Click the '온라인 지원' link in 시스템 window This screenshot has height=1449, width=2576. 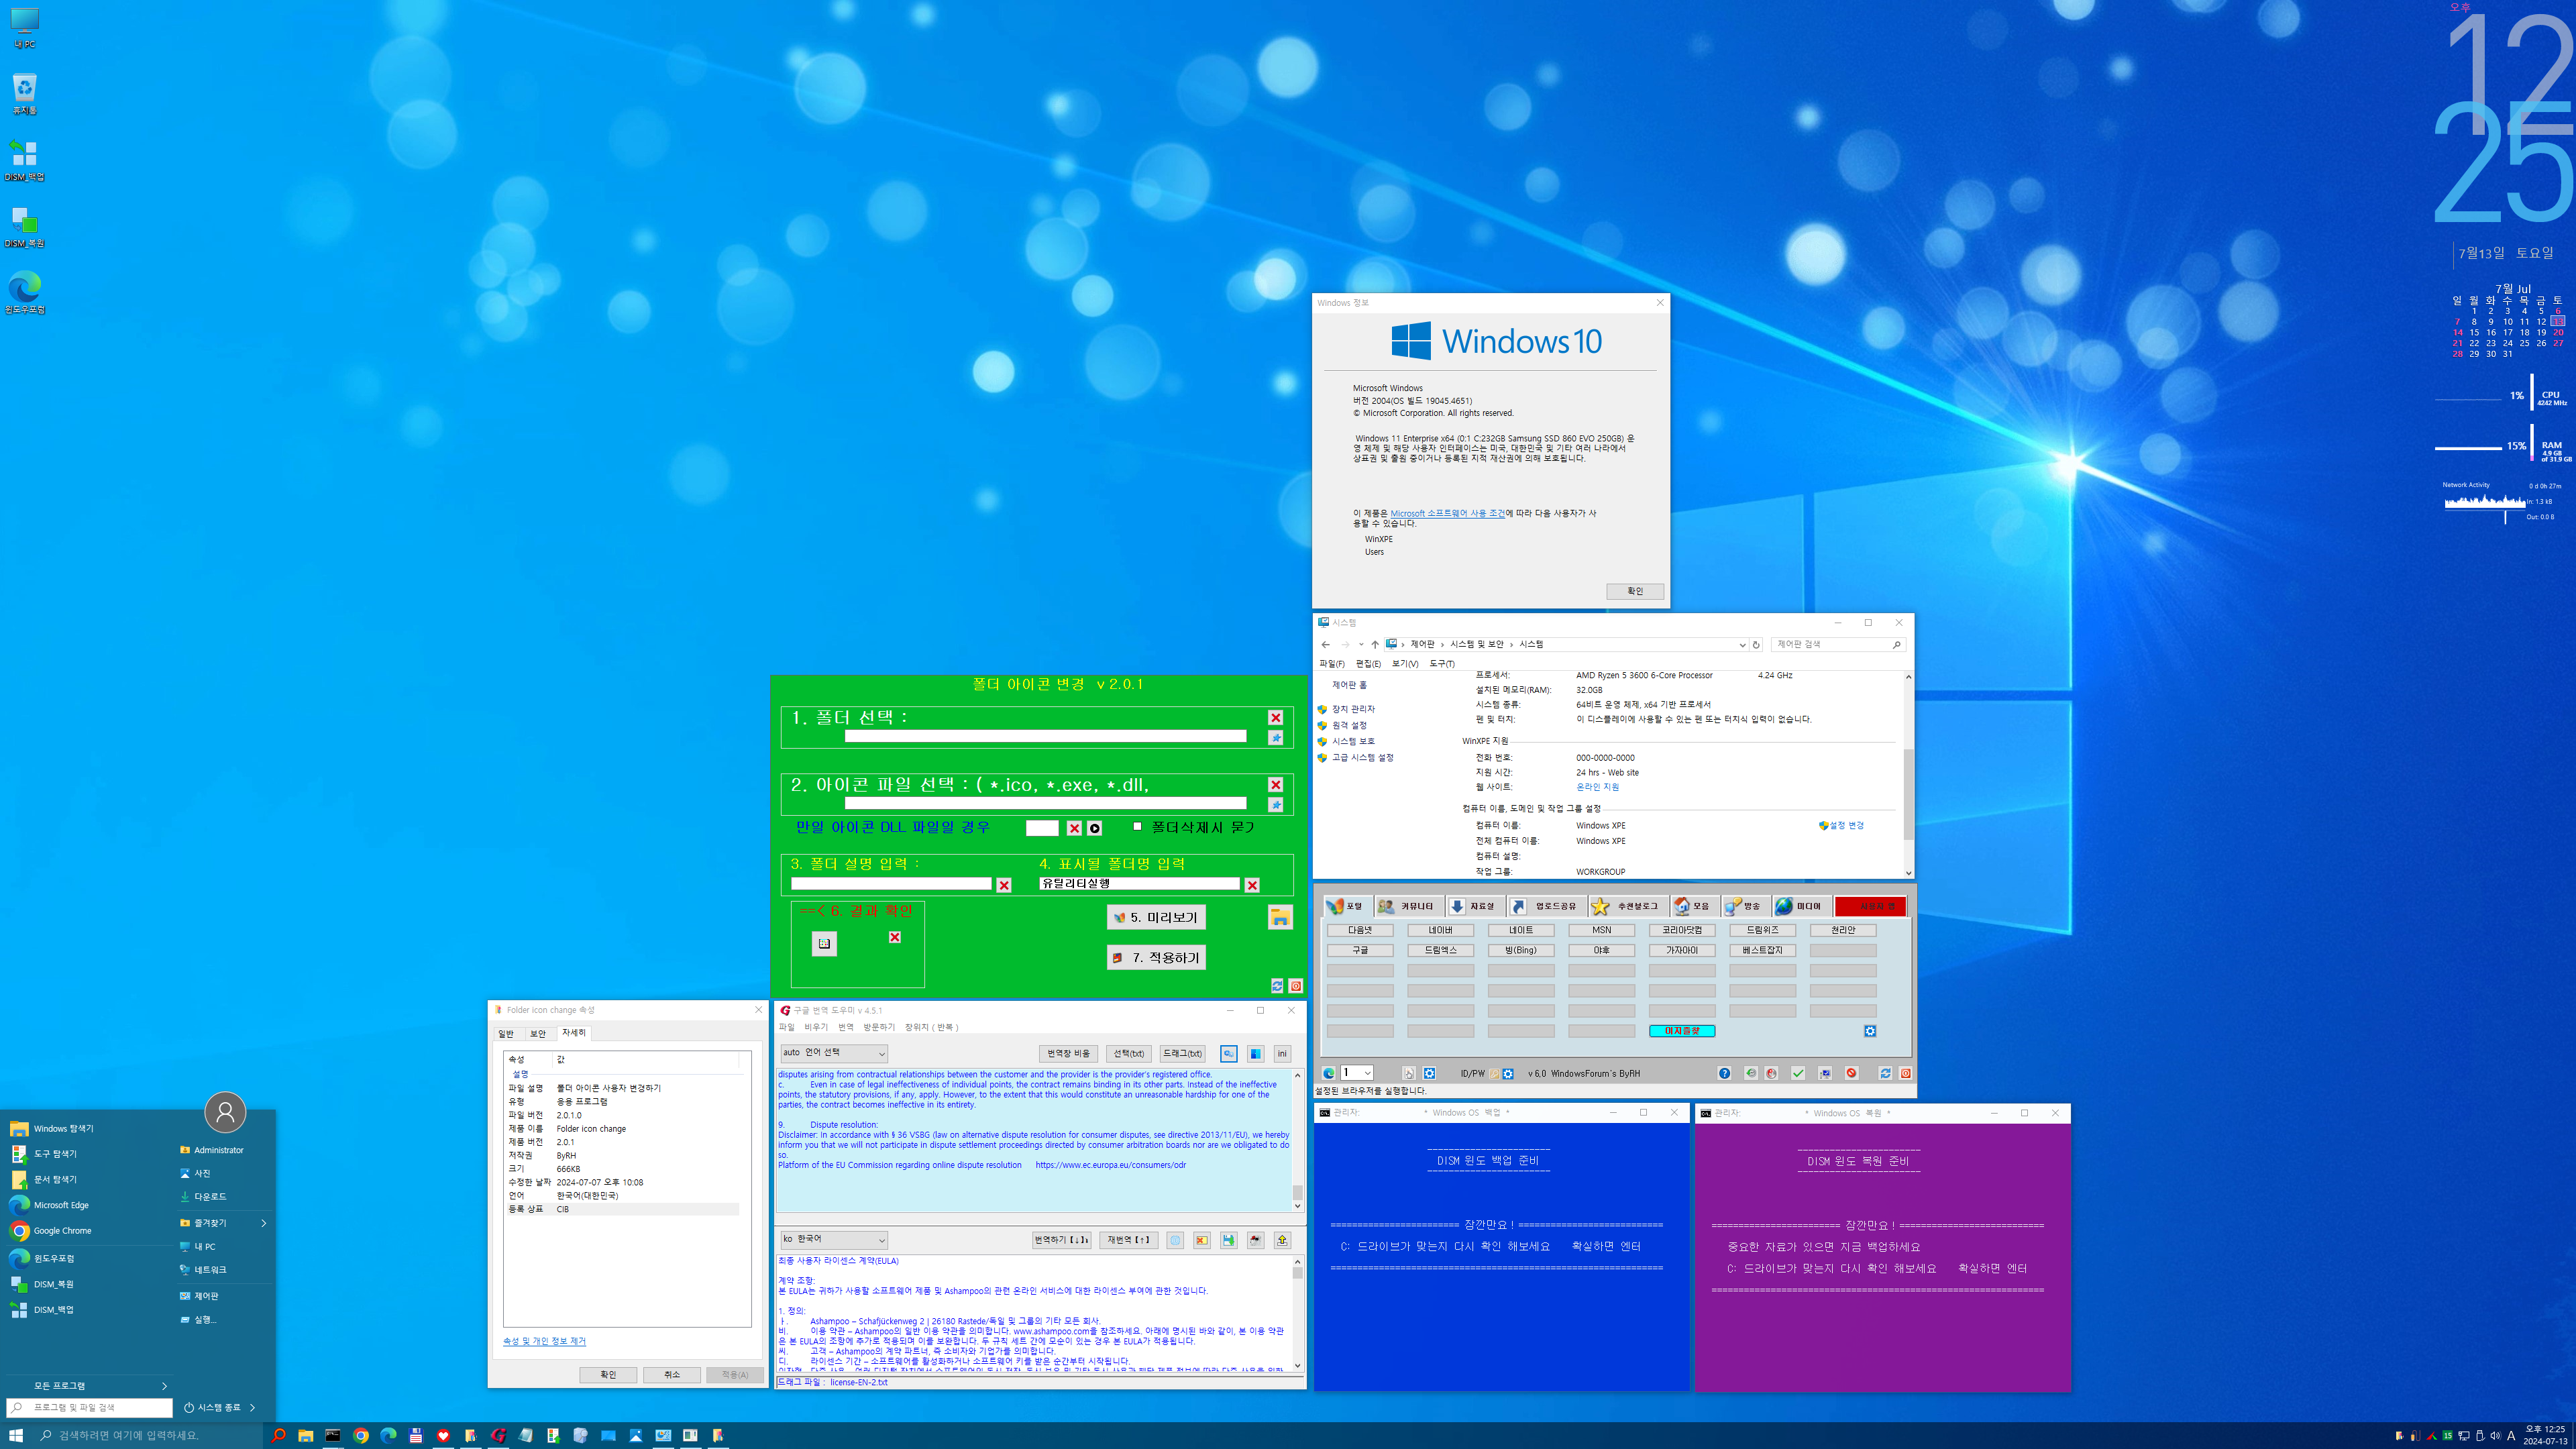(x=1597, y=787)
